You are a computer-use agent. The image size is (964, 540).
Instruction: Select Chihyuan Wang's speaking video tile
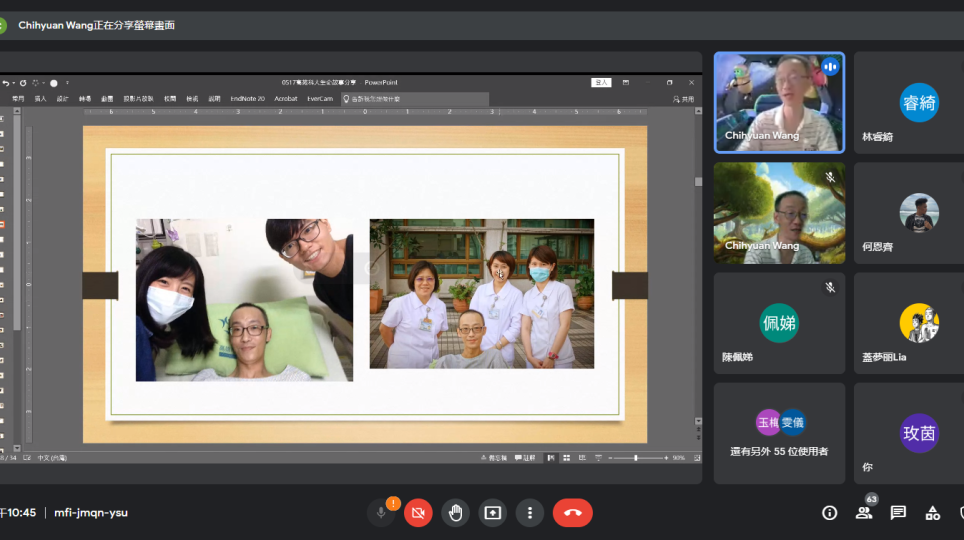click(779, 102)
